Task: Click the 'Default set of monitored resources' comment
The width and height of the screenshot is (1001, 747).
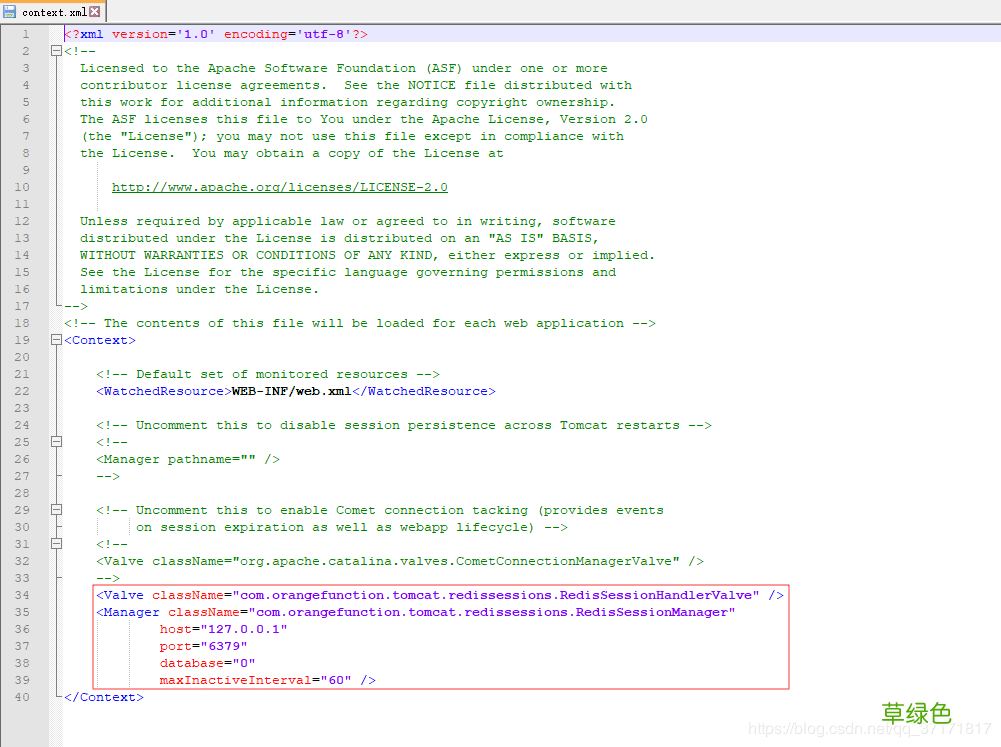Action: point(268,374)
